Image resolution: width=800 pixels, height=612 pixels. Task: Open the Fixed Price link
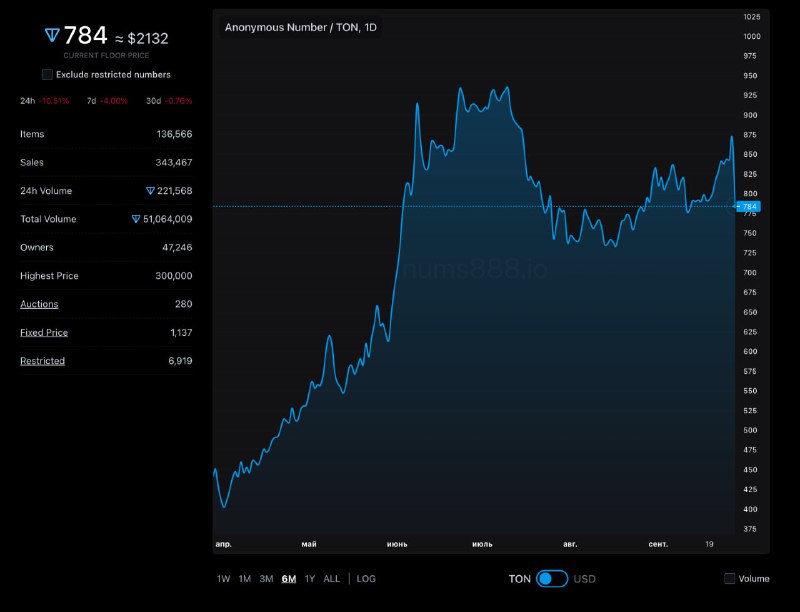(44, 333)
